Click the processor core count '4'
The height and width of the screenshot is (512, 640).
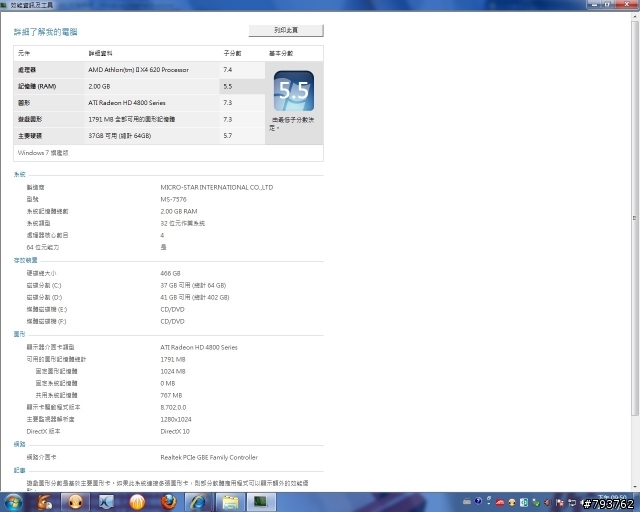pyautogui.click(x=162, y=235)
